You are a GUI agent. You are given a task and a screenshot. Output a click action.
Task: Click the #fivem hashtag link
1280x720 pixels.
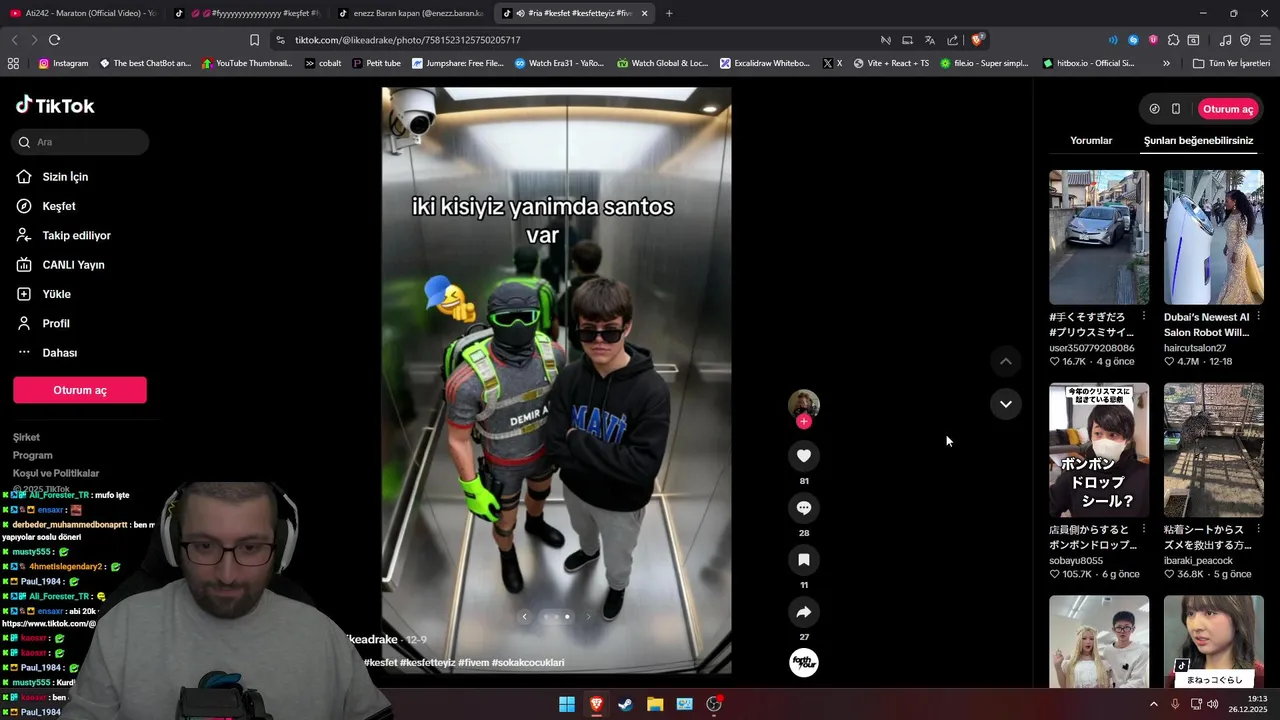473,662
